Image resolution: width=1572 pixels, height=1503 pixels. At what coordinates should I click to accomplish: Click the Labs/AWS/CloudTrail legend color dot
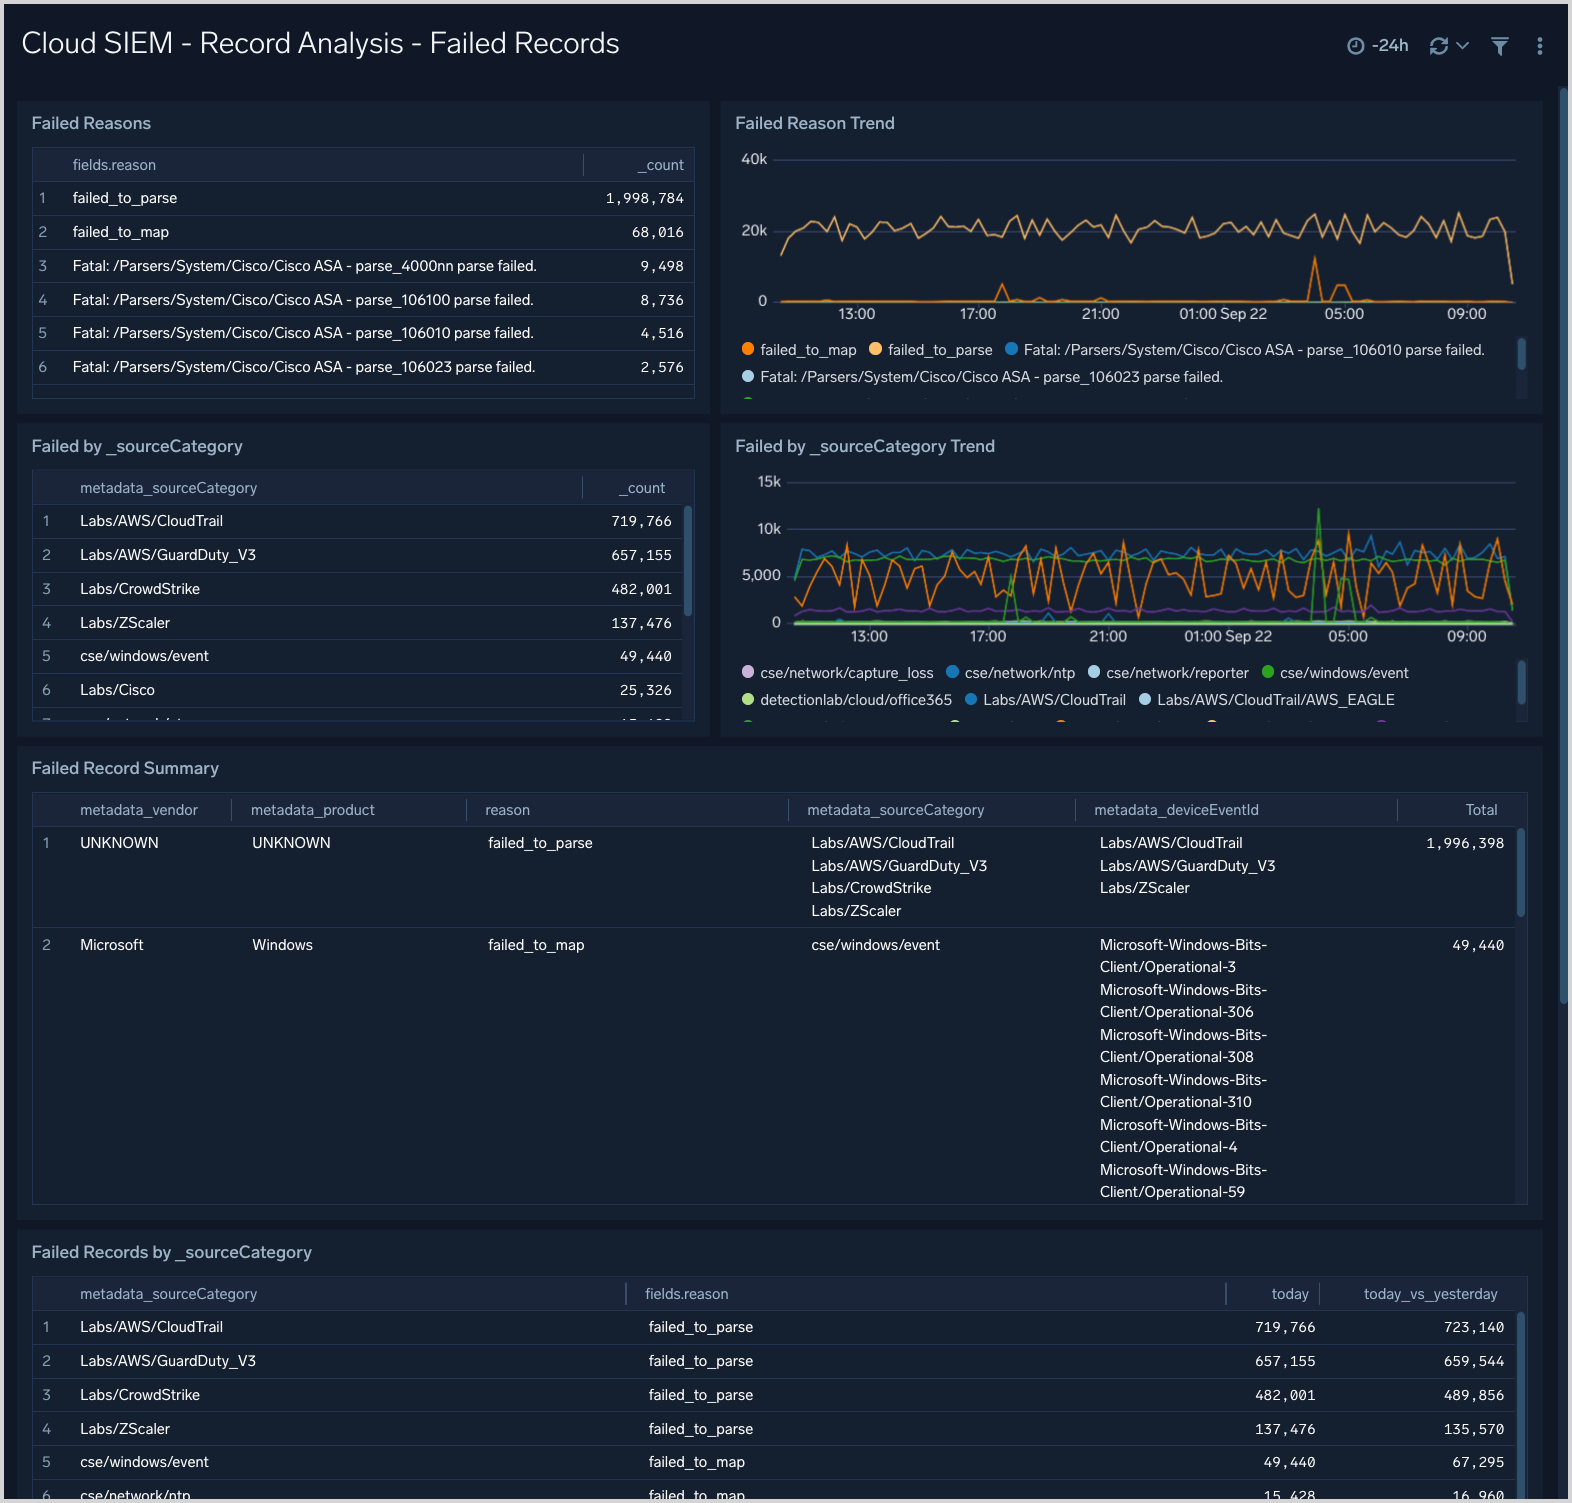971,700
